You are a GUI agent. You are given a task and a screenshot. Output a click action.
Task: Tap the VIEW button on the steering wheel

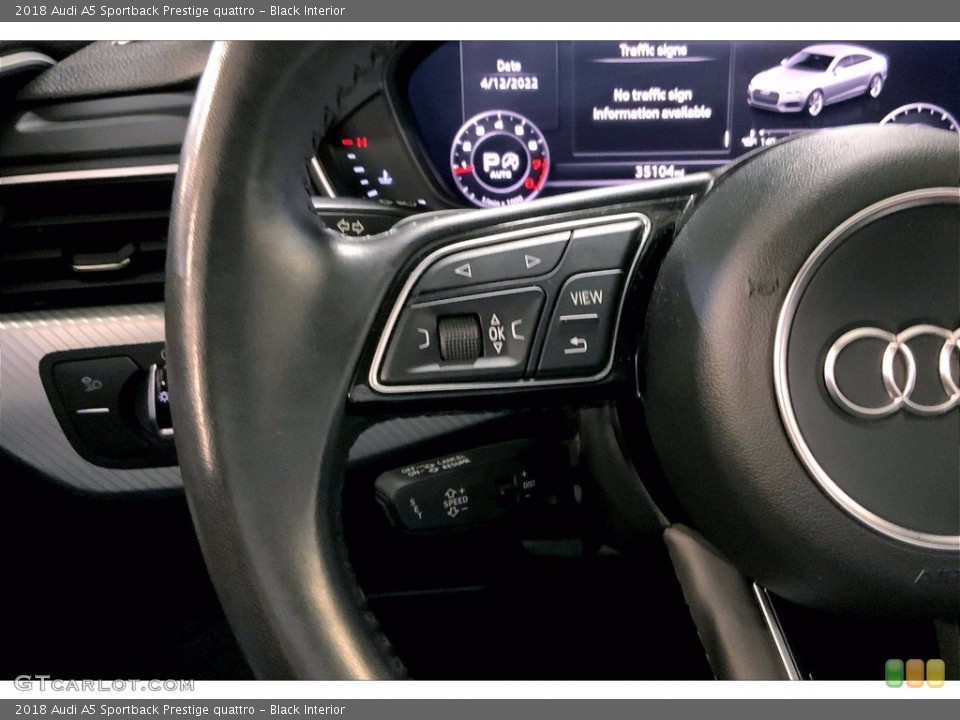pos(586,298)
